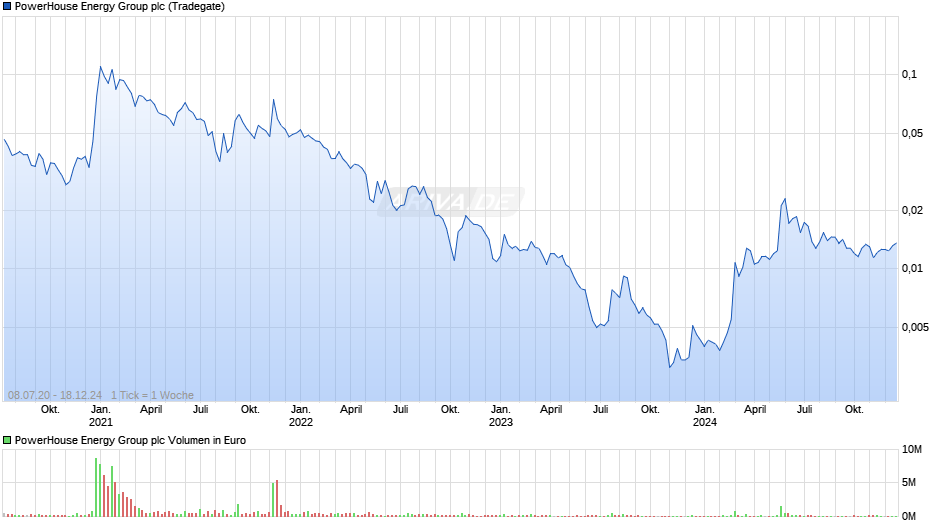Click the green Volumen legend square
The width and height of the screenshot is (940, 526).
click(7, 440)
